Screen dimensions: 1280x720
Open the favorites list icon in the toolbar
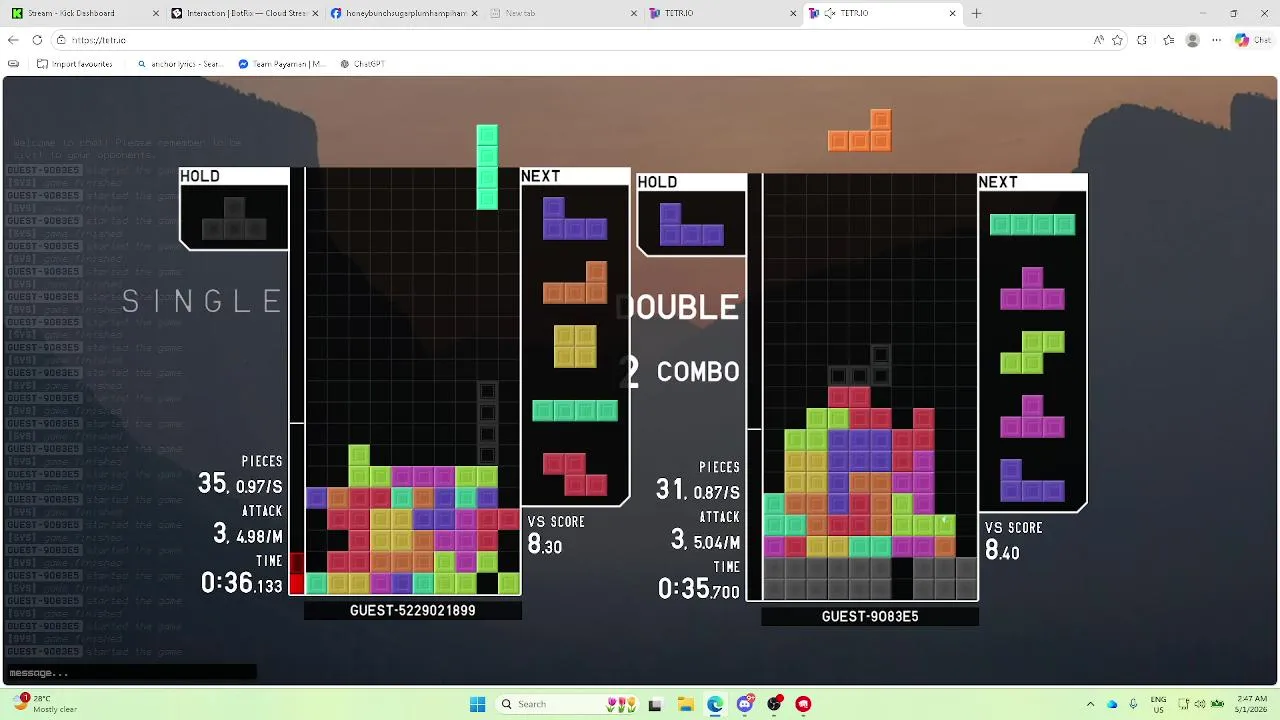[1168, 40]
